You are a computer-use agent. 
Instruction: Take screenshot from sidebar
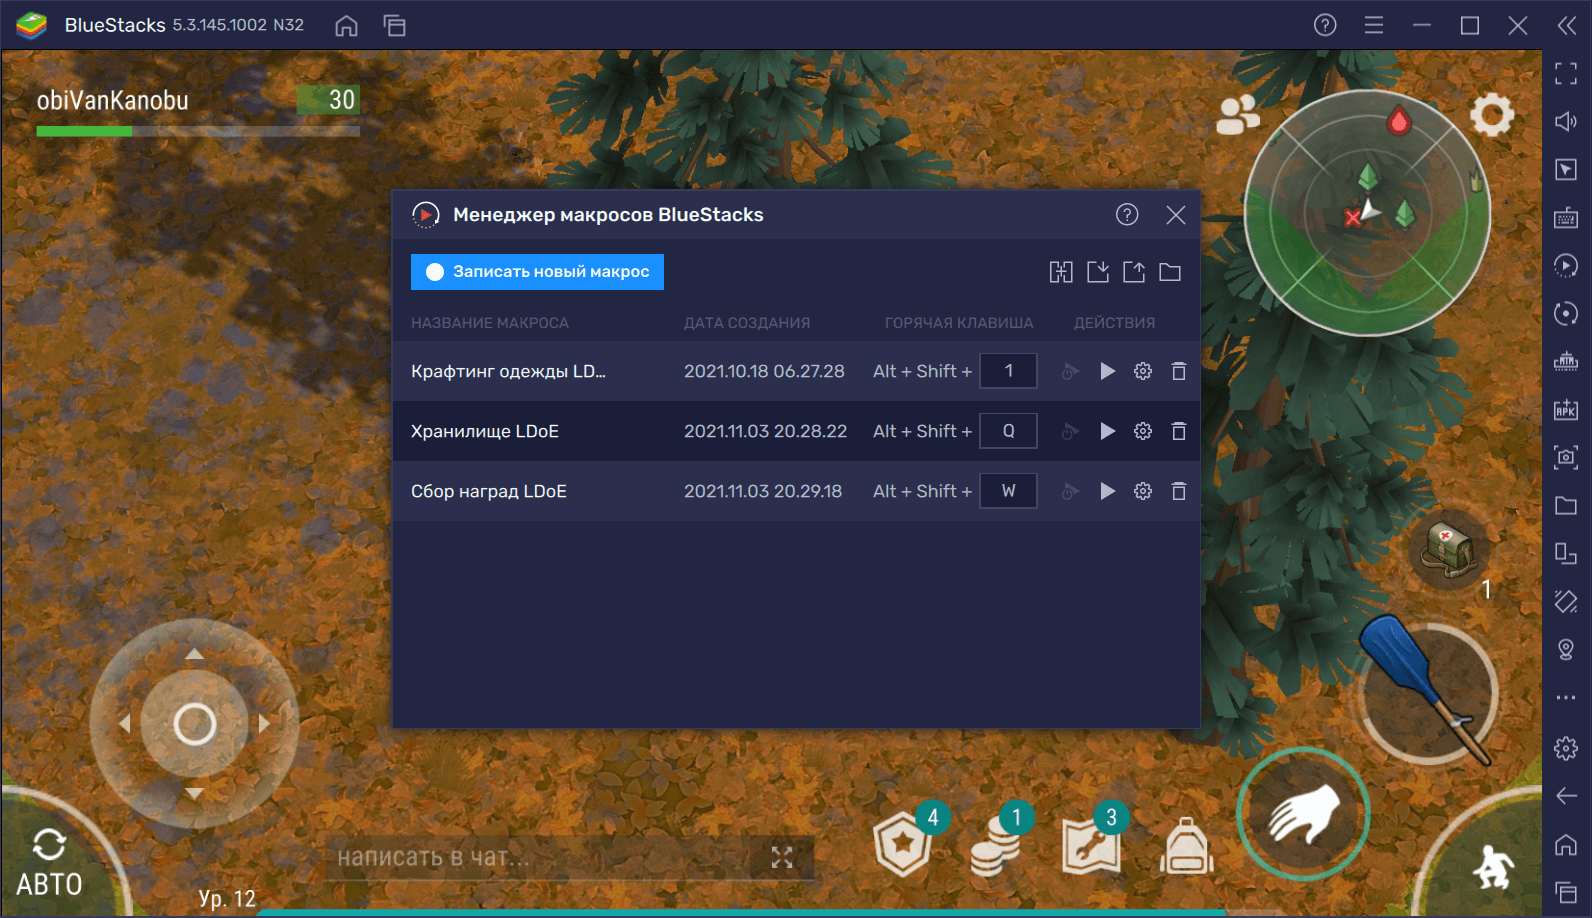pos(1566,457)
